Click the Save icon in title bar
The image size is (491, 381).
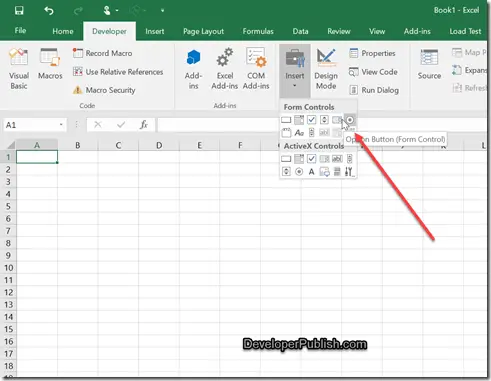pos(19,10)
